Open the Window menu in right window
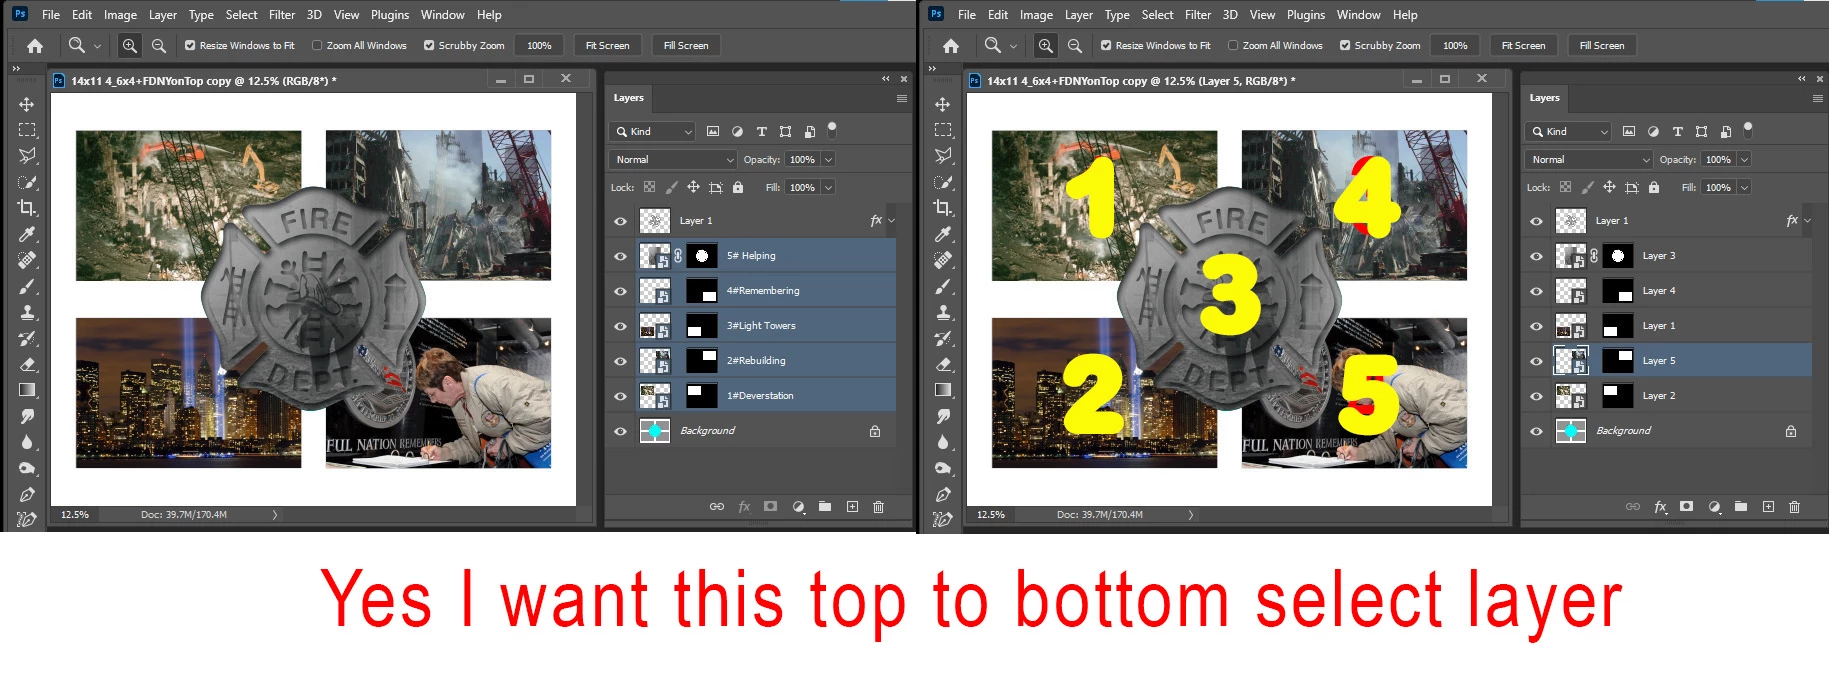The image size is (1829, 678). (1358, 15)
